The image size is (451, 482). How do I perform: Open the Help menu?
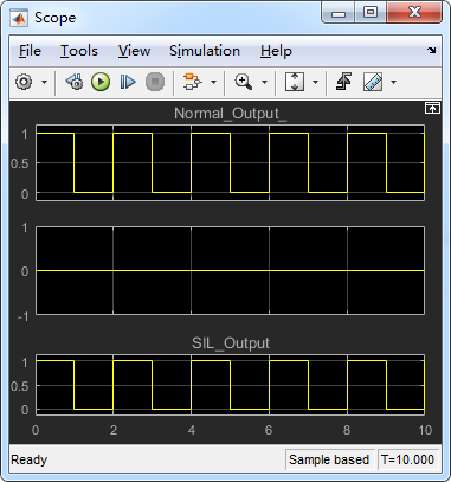(276, 51)
